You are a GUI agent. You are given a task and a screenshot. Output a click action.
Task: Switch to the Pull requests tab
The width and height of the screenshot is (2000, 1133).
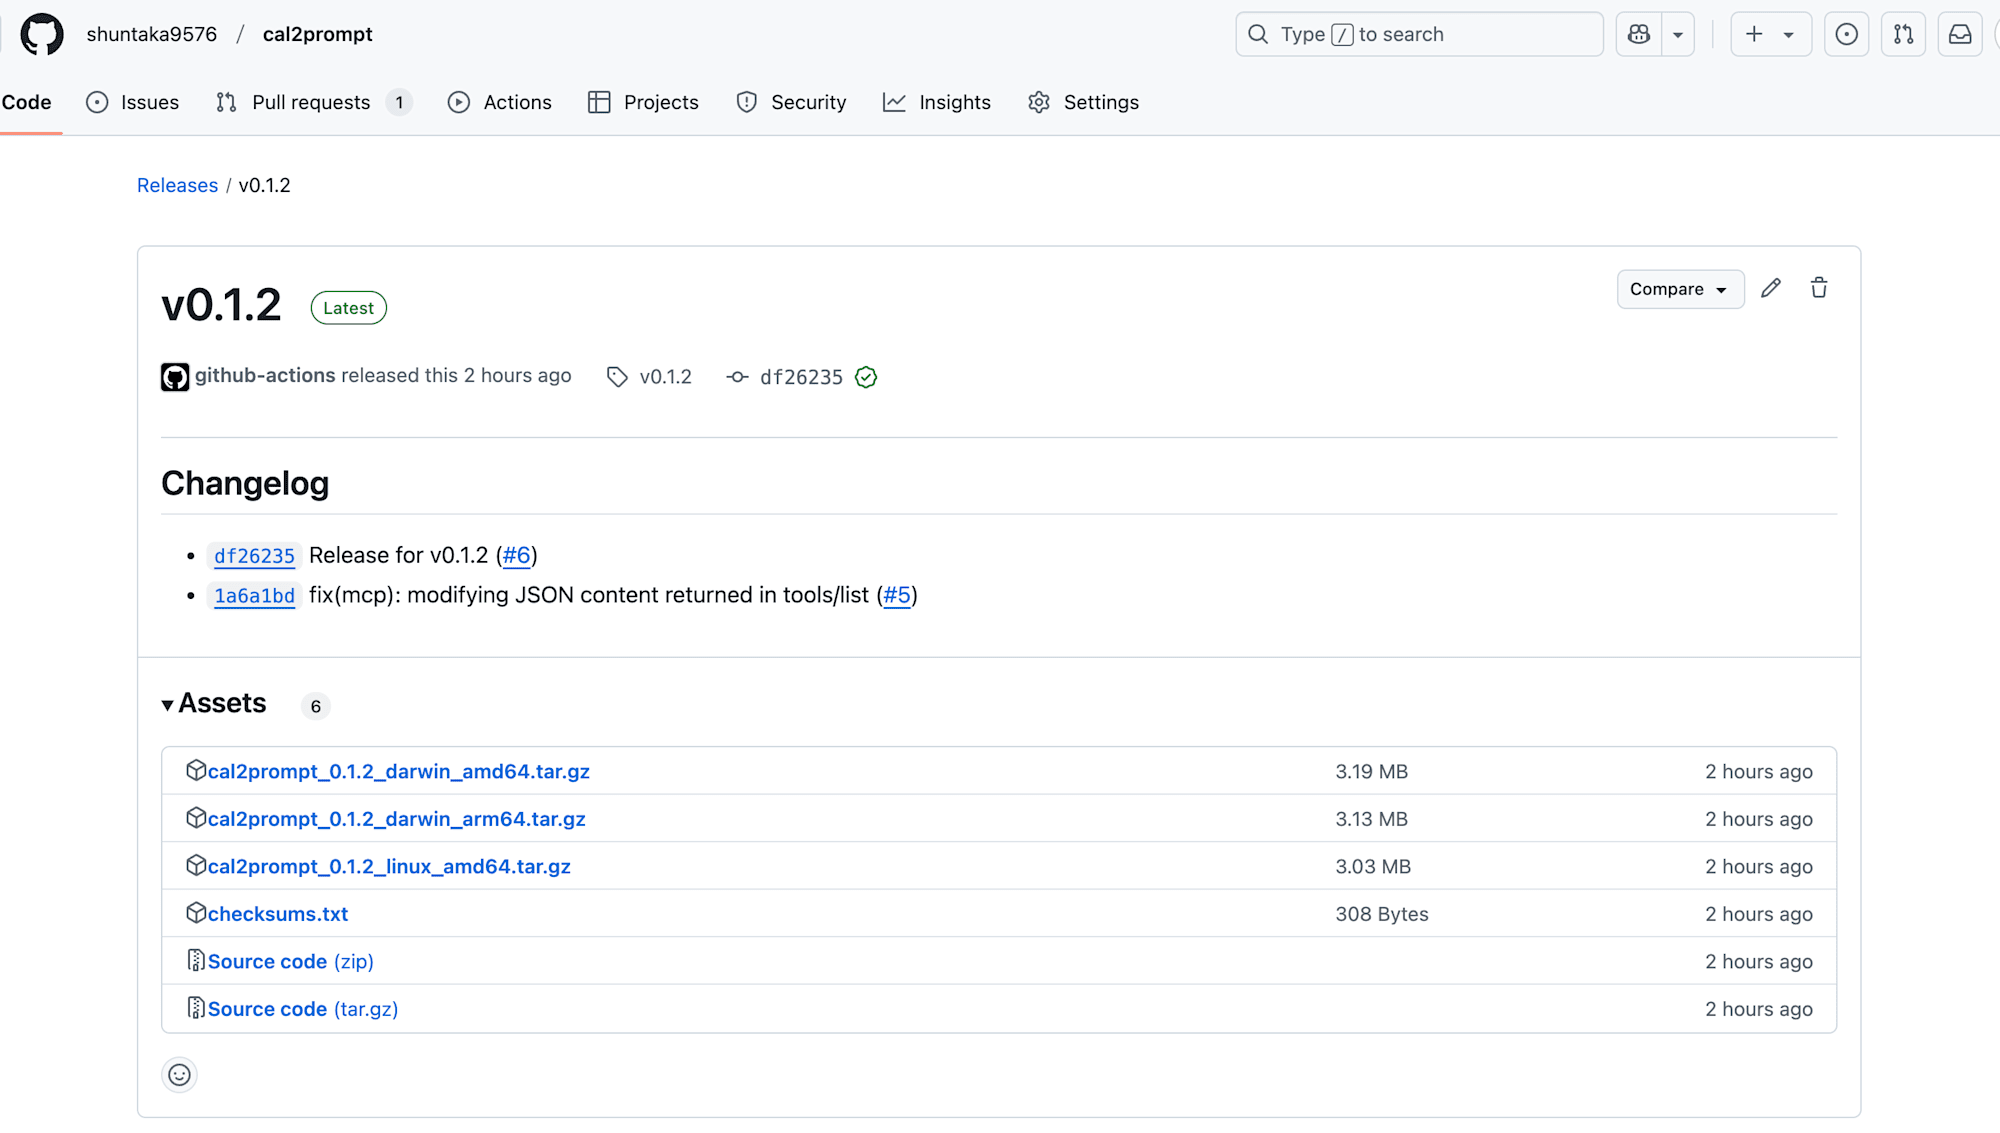(x=313, y=102)
